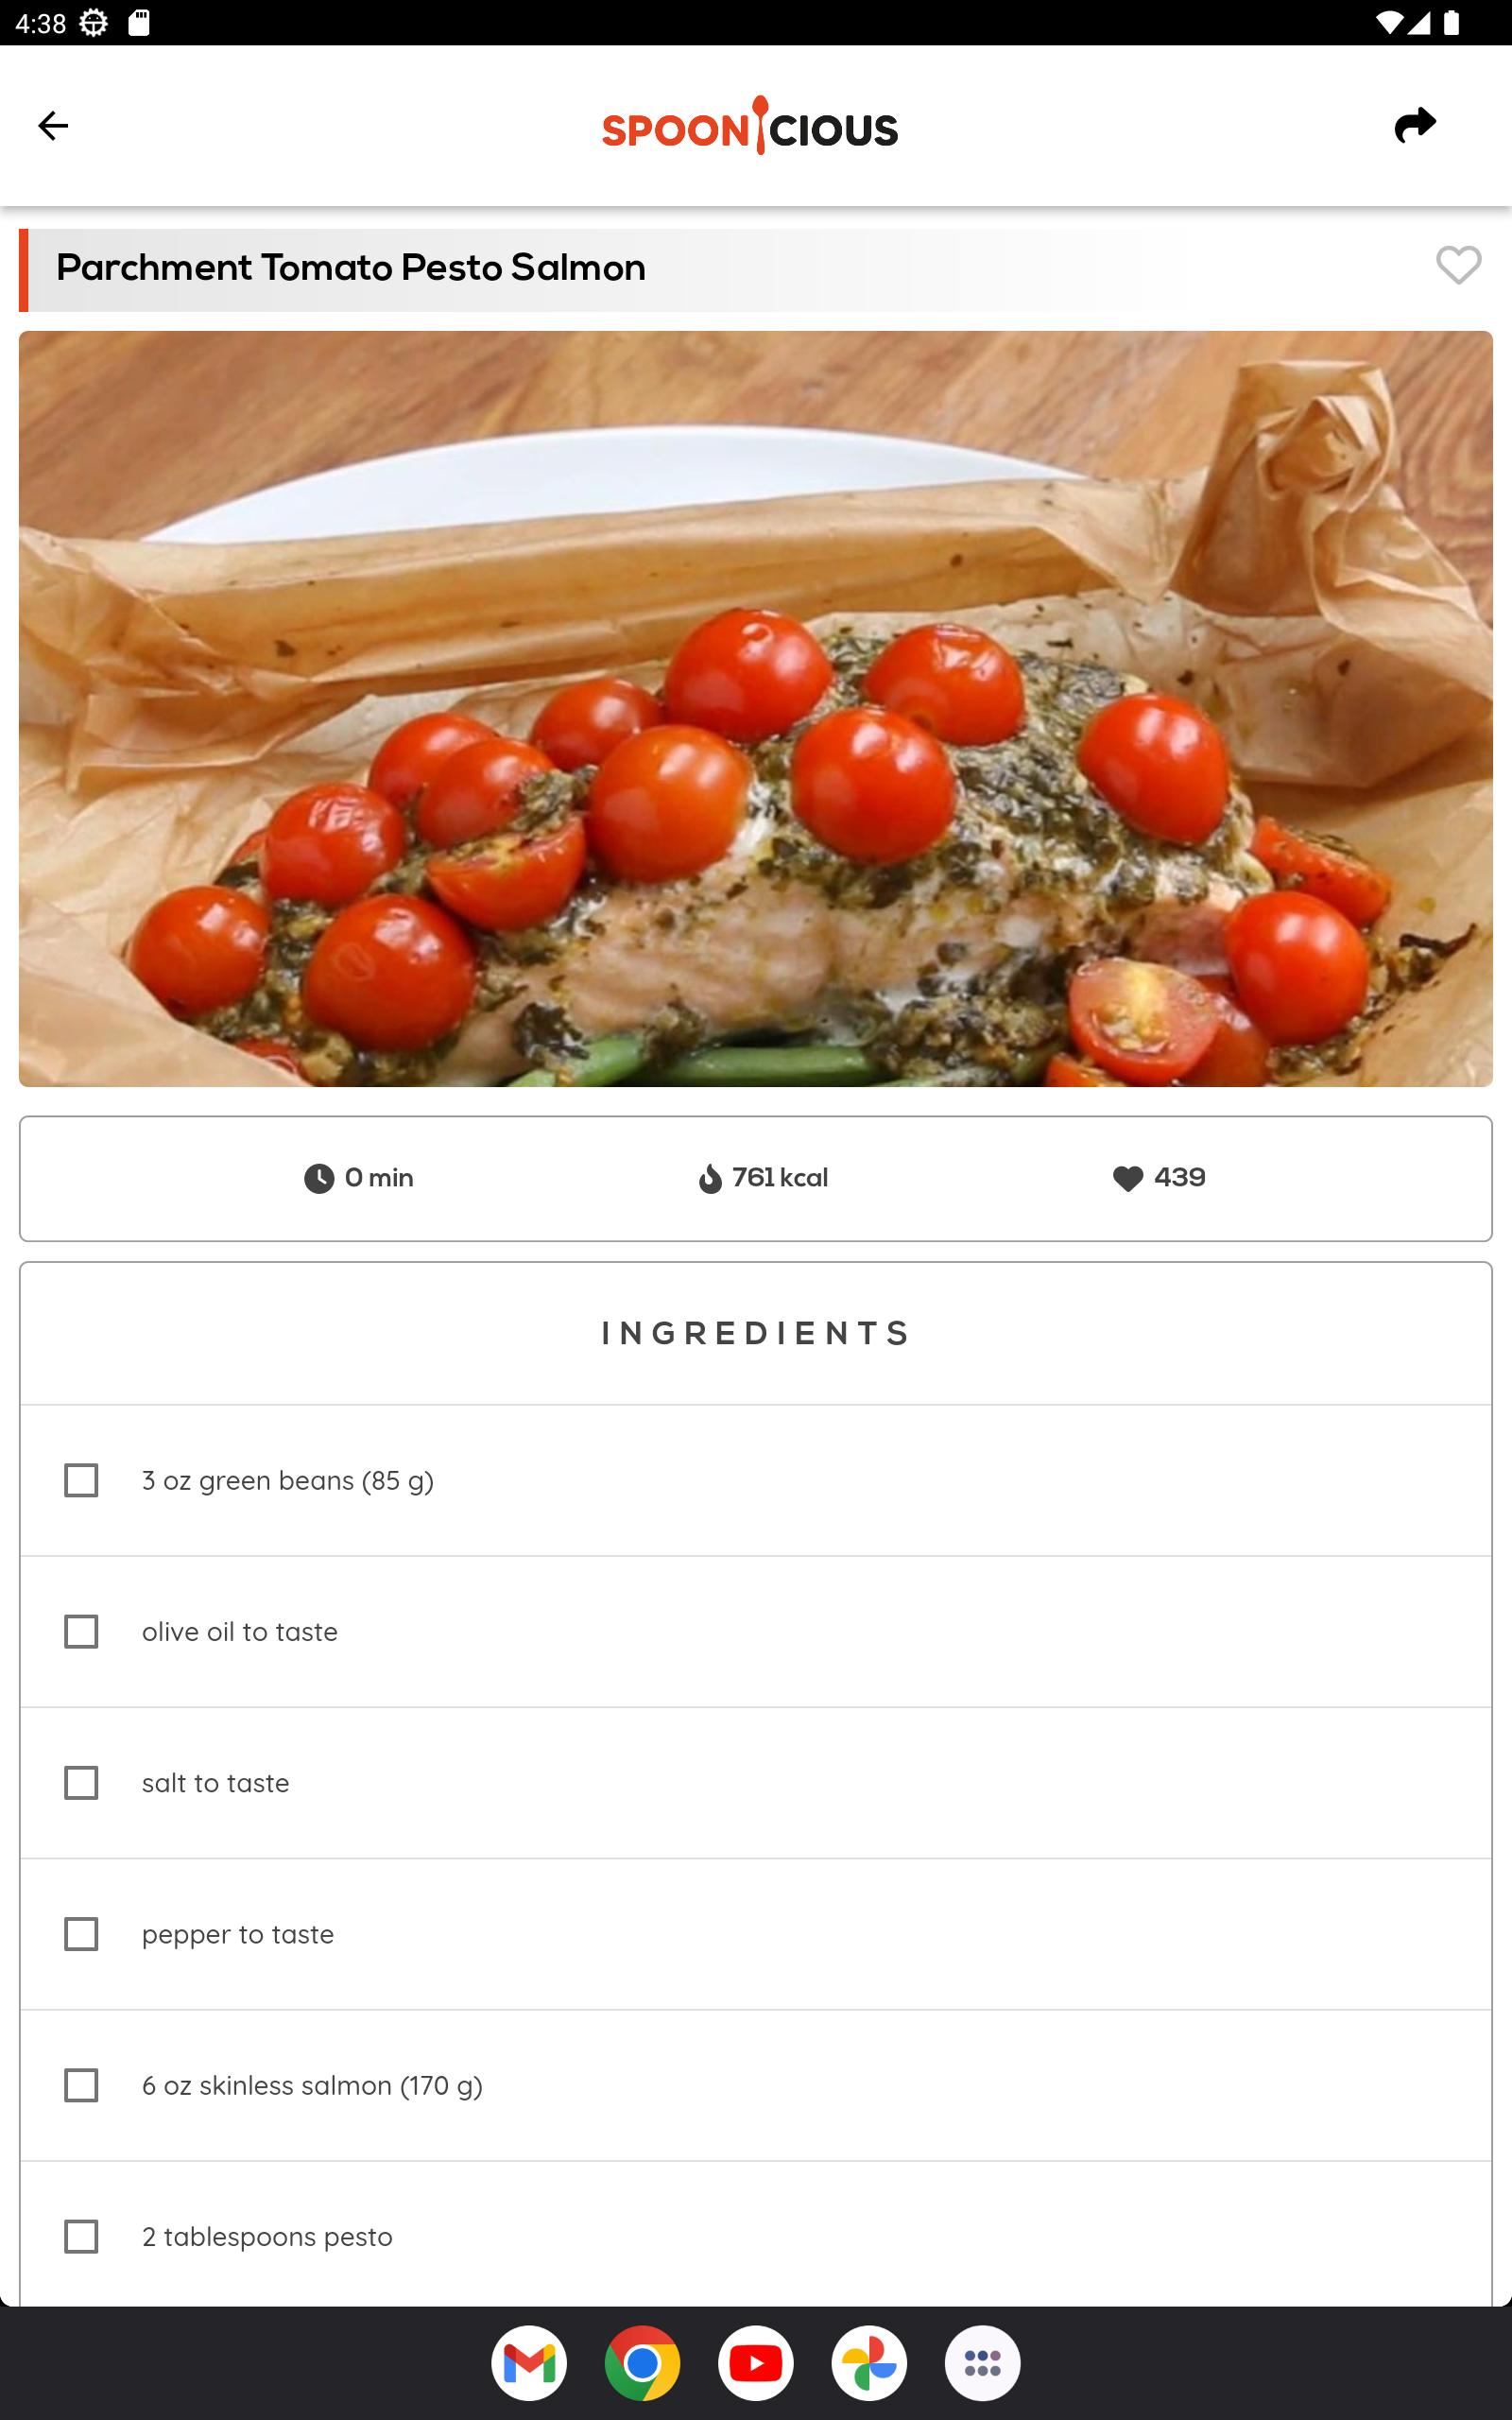The image size is (1512, 2420).
Task: Check the skinless salmon ingredient box
Action: (81, 2086)
